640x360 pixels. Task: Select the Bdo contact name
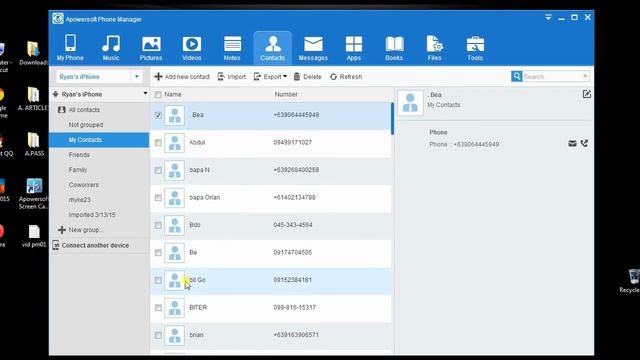click(x=195, y=225)
